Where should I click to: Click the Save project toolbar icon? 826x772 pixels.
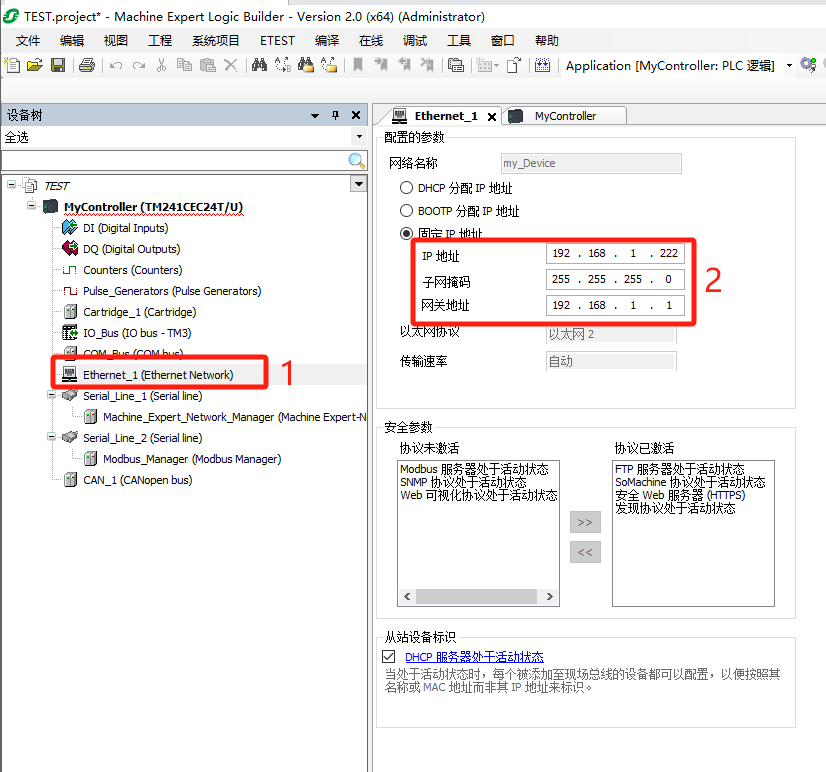58,65
